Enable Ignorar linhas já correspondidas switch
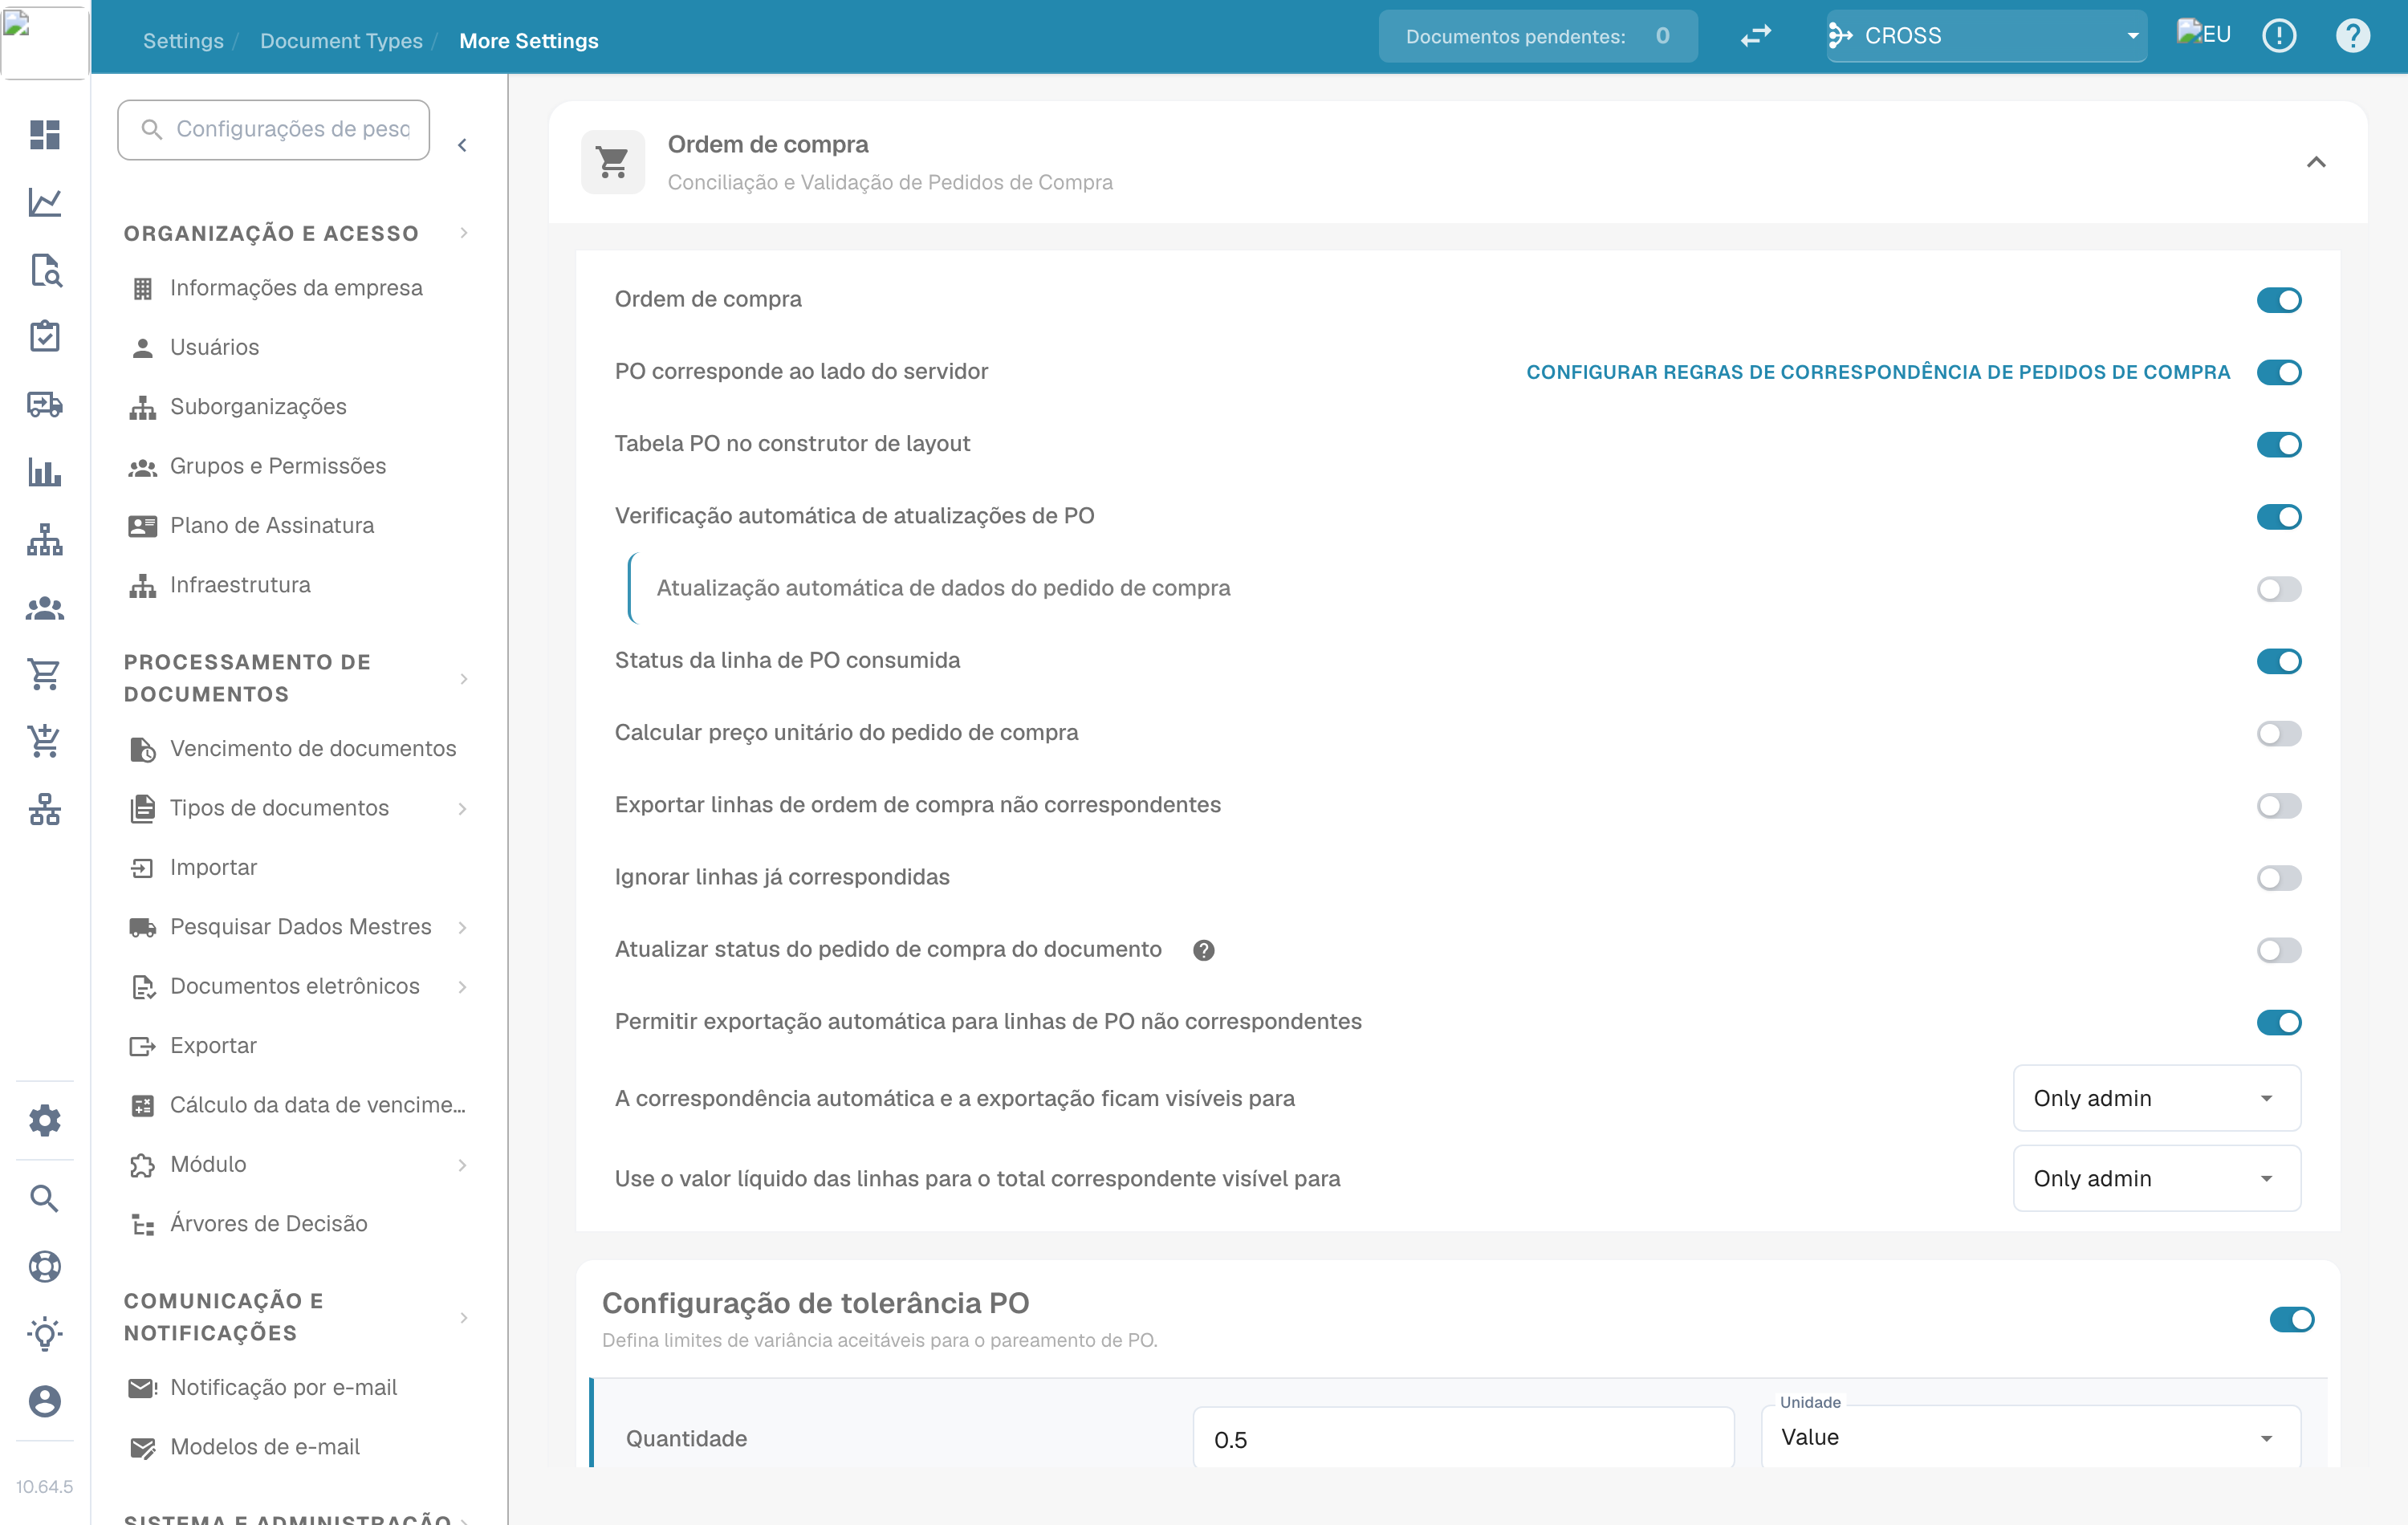Screen dimensions: 2408x1525 [x=2279, y=878]
